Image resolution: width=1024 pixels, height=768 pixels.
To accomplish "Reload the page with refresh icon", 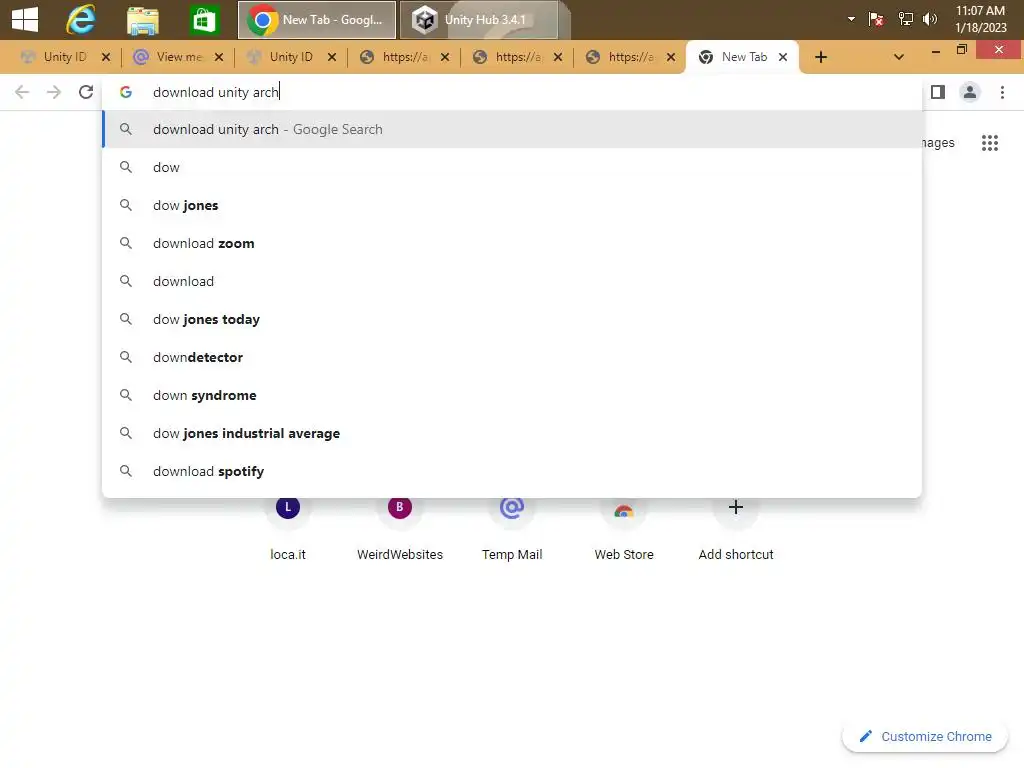I will [86, 92].
